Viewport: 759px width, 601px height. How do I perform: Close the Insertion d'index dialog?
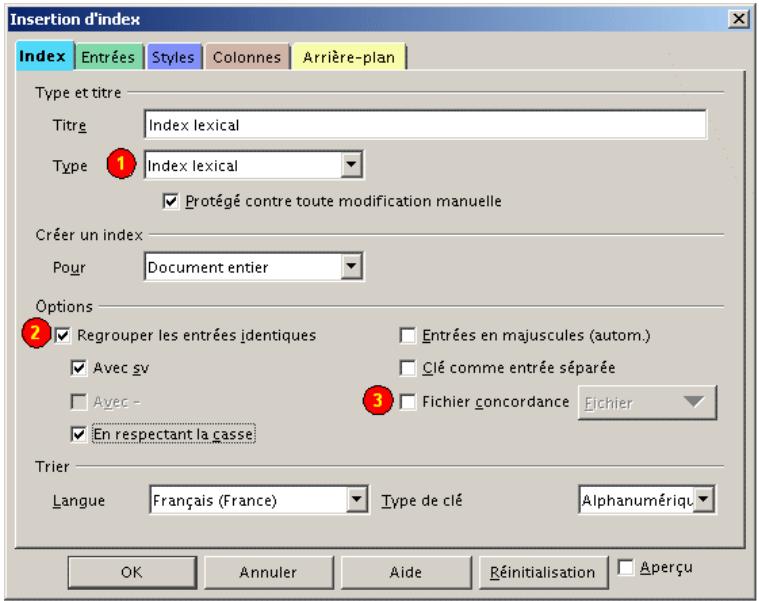[x=739, y=19]
